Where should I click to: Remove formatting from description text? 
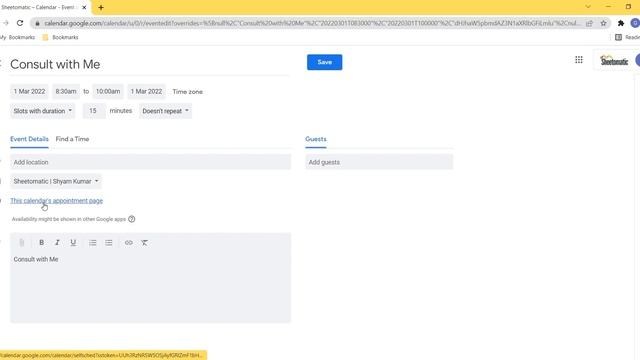tap(144, 242)
